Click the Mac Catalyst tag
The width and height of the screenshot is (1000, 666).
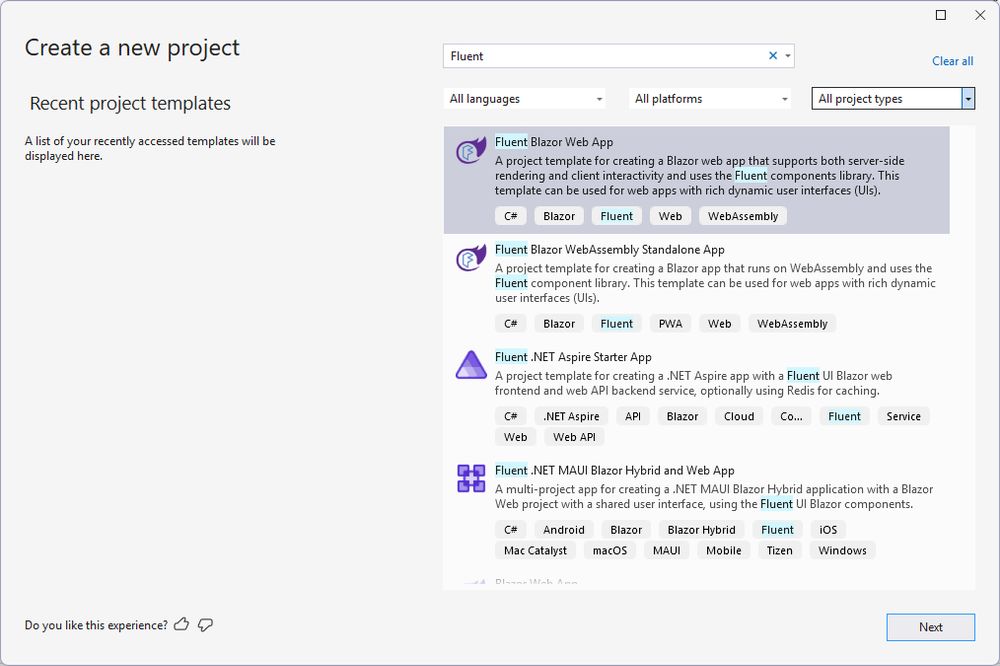pyautogui.click(x=535, y=551)
